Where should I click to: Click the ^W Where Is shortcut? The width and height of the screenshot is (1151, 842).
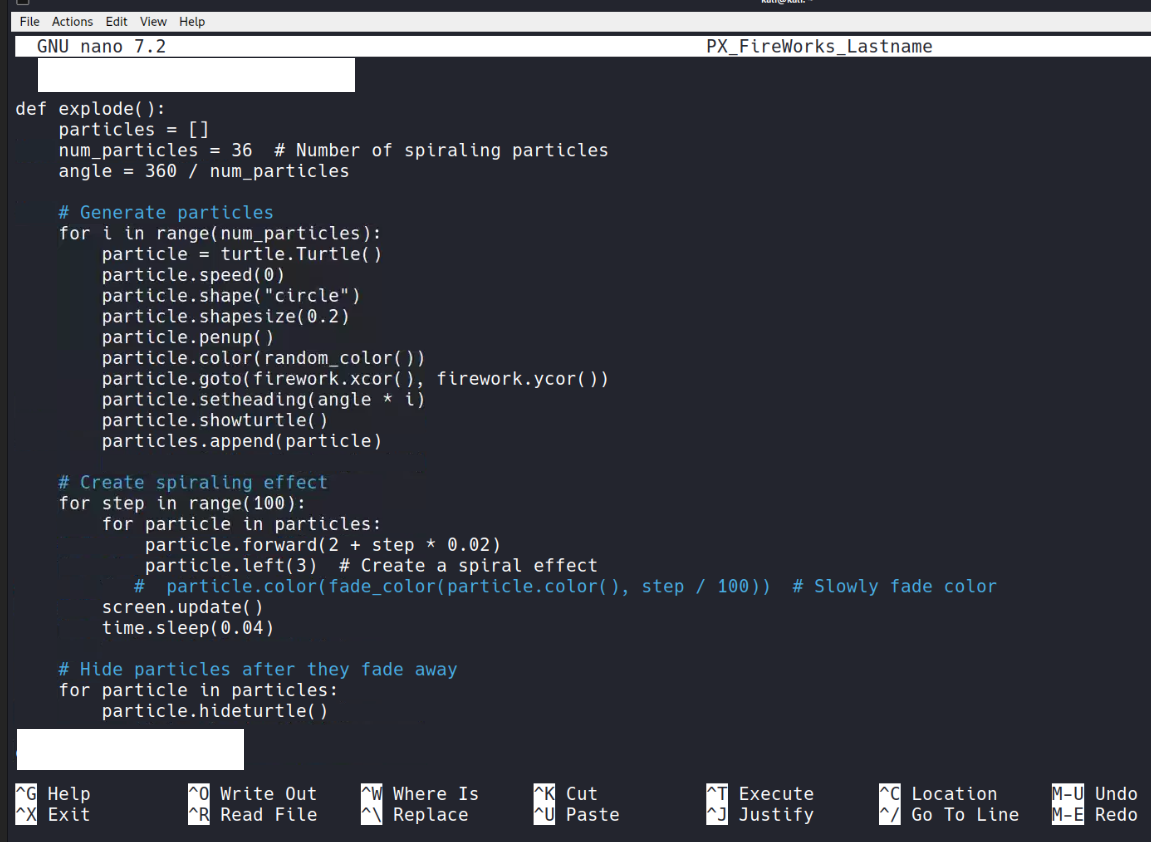(420, 794)
